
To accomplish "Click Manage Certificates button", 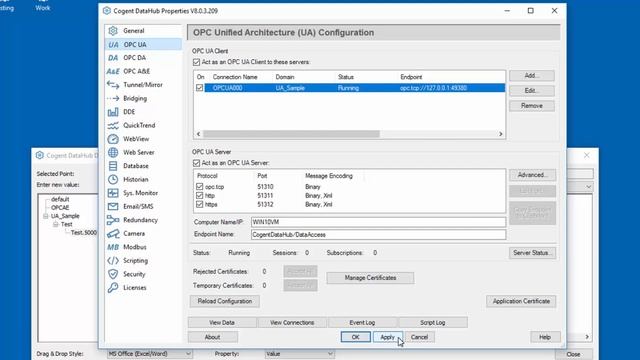I will tap(370, 278).
